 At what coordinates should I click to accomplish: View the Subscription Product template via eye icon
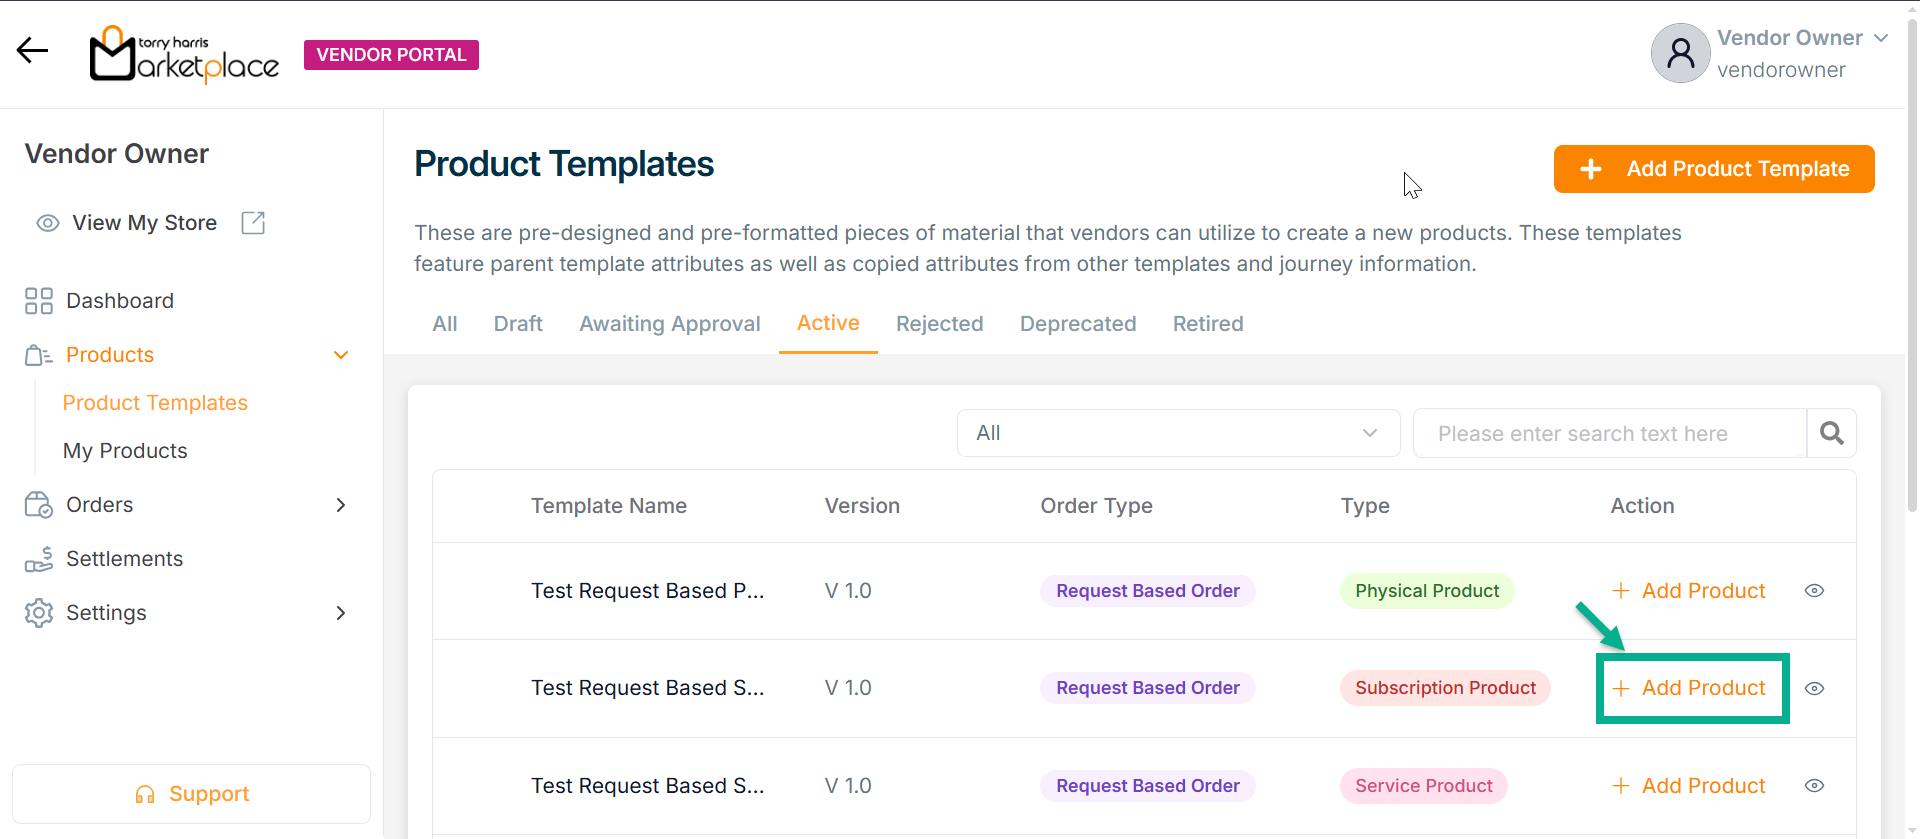1814,688
